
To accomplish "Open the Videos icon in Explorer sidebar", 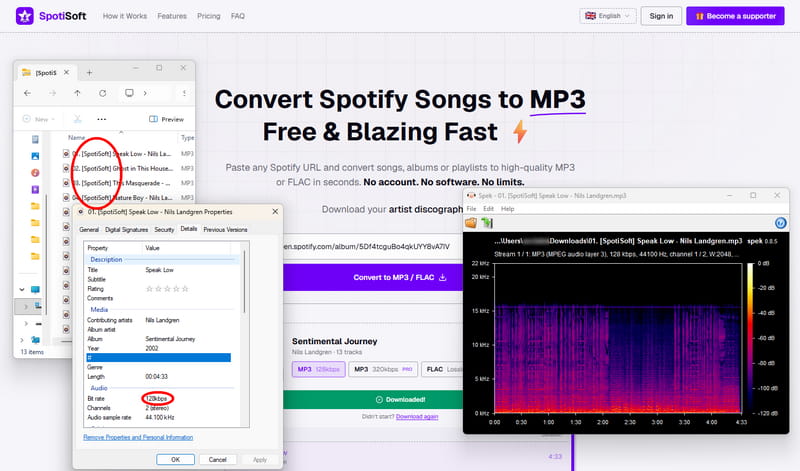I will click(x=35, y=189).
